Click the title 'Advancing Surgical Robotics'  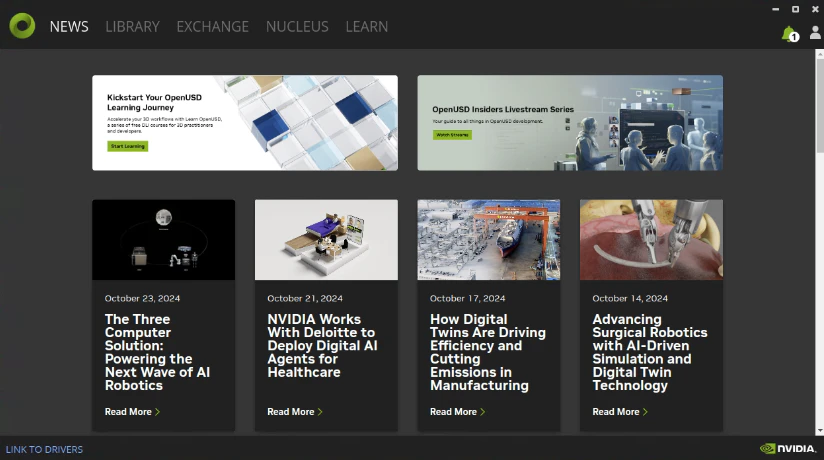[650, 352]
